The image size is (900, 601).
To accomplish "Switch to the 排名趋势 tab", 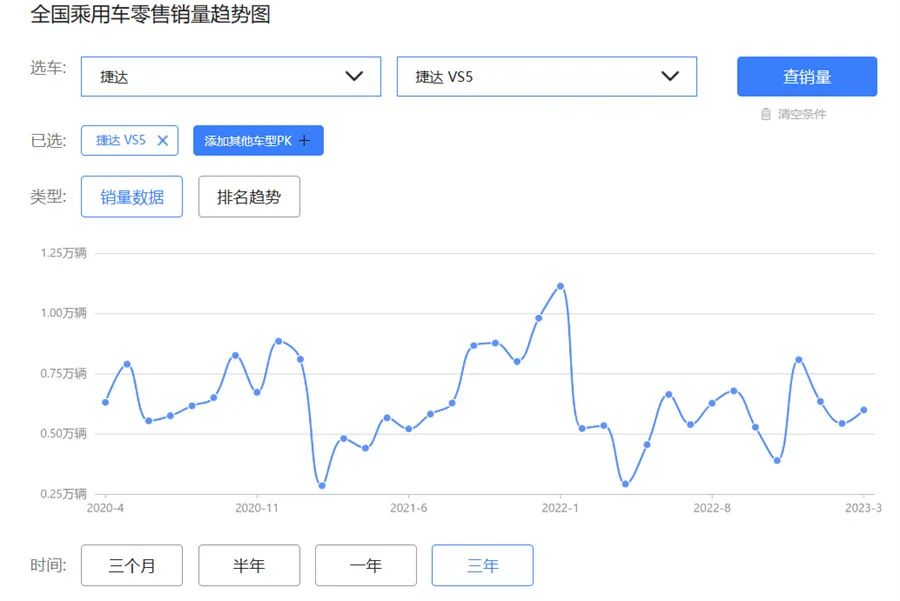I will pyautogui.click(x=249, y=197).
